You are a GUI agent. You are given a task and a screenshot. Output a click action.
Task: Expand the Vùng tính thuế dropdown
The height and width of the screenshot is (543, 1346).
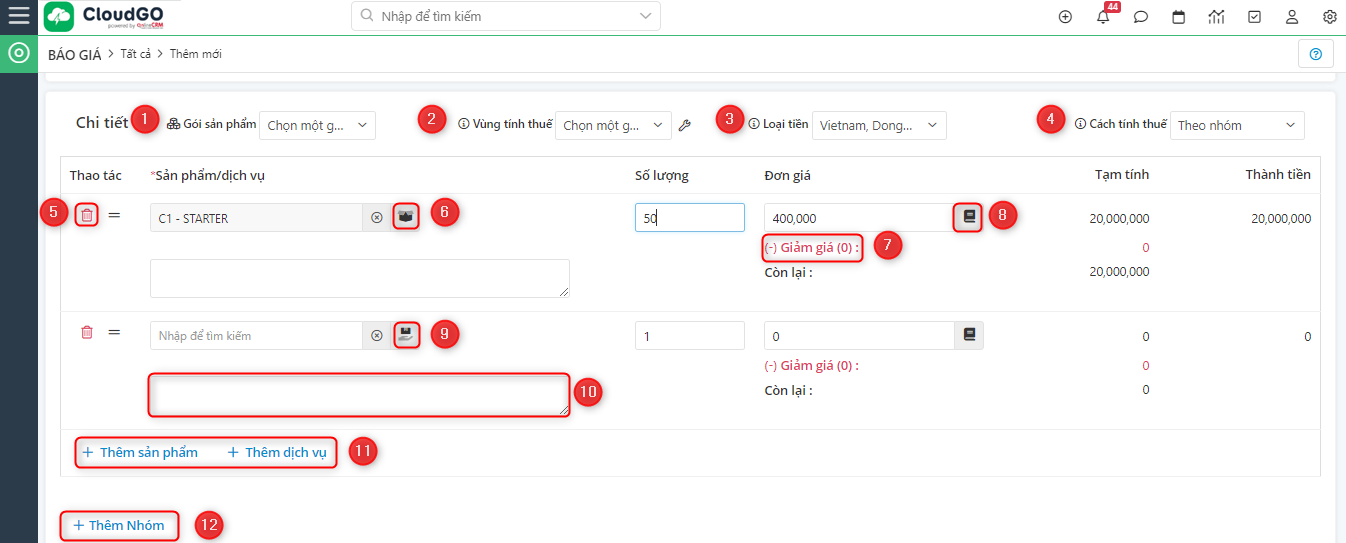612,125
